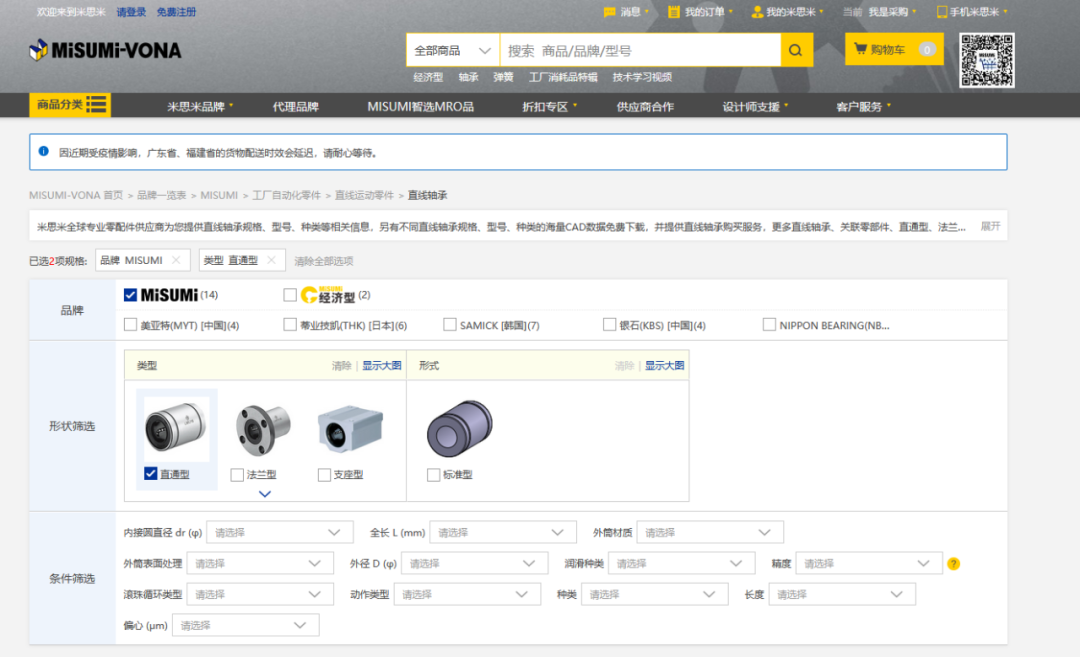Click 显示大图 in 形式 panel

click(664, 366)
